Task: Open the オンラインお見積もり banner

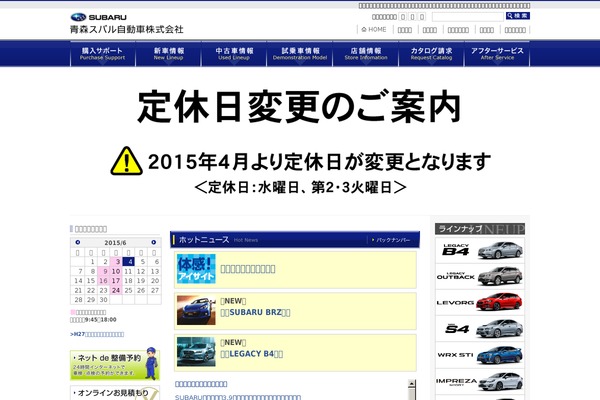Action: [115, 393]
